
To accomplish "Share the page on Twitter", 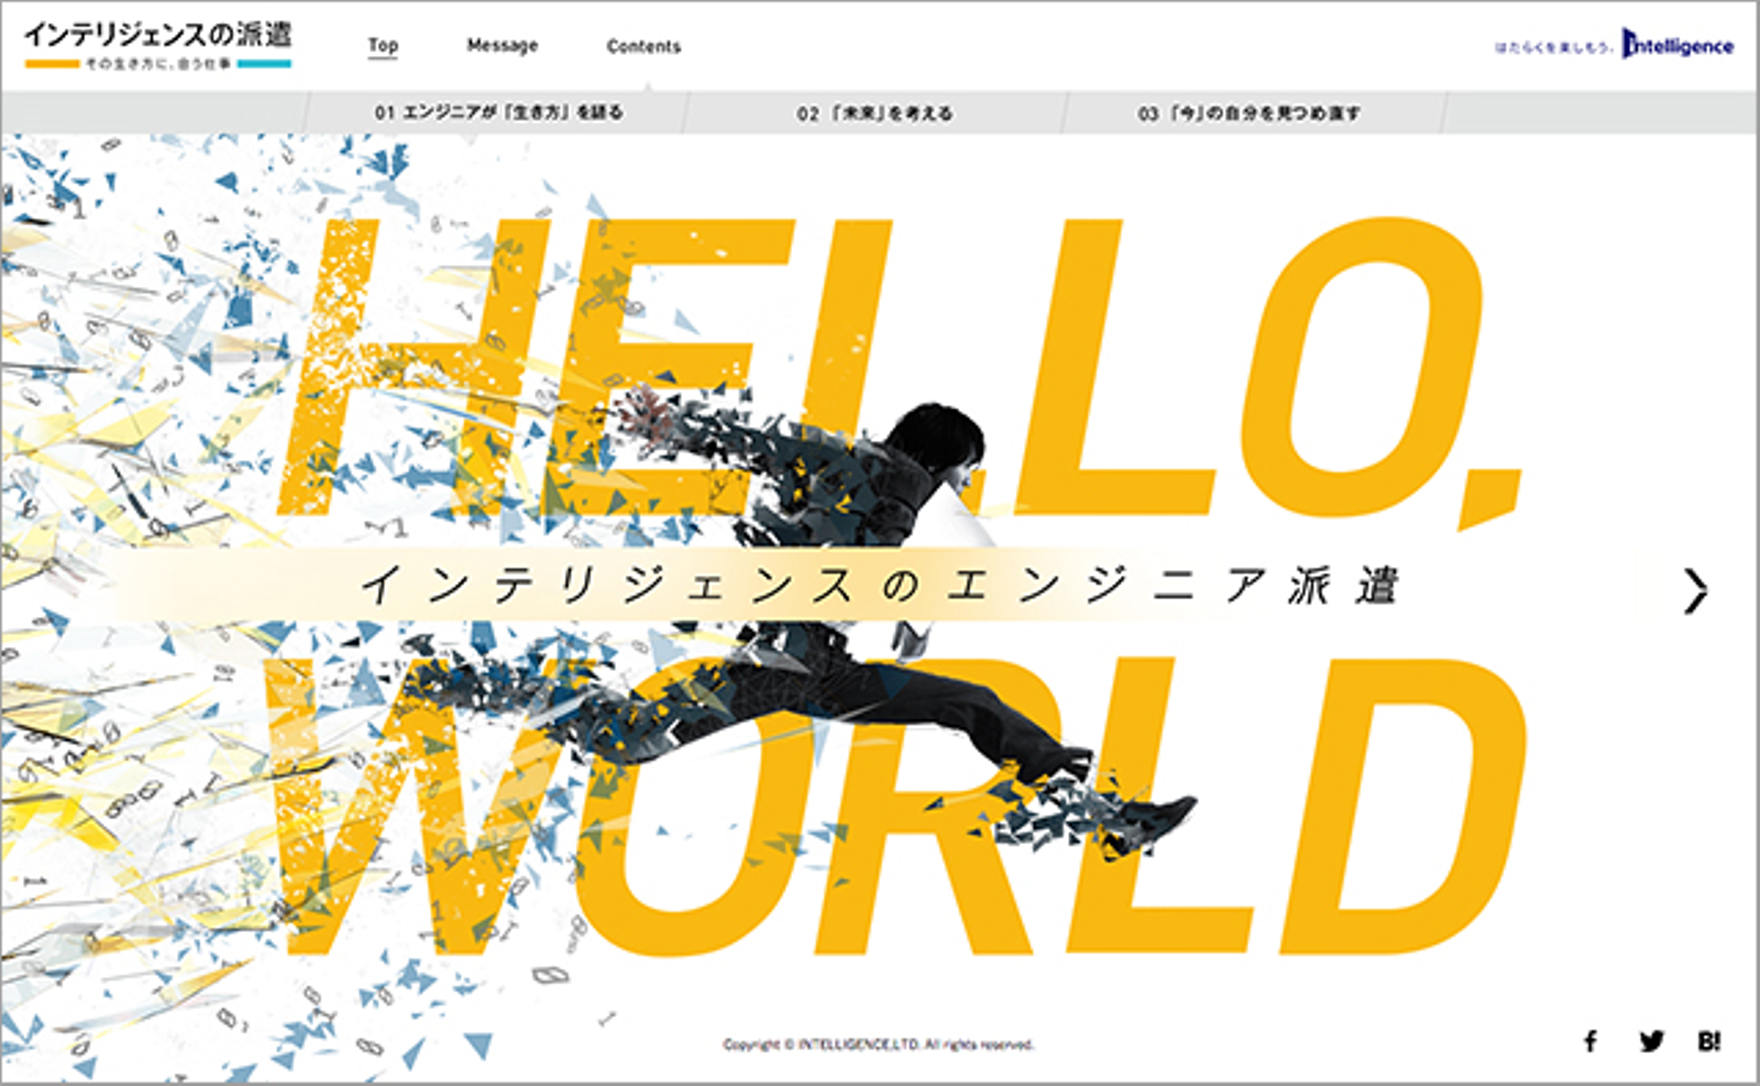I will click(x=1651, y=1041).
